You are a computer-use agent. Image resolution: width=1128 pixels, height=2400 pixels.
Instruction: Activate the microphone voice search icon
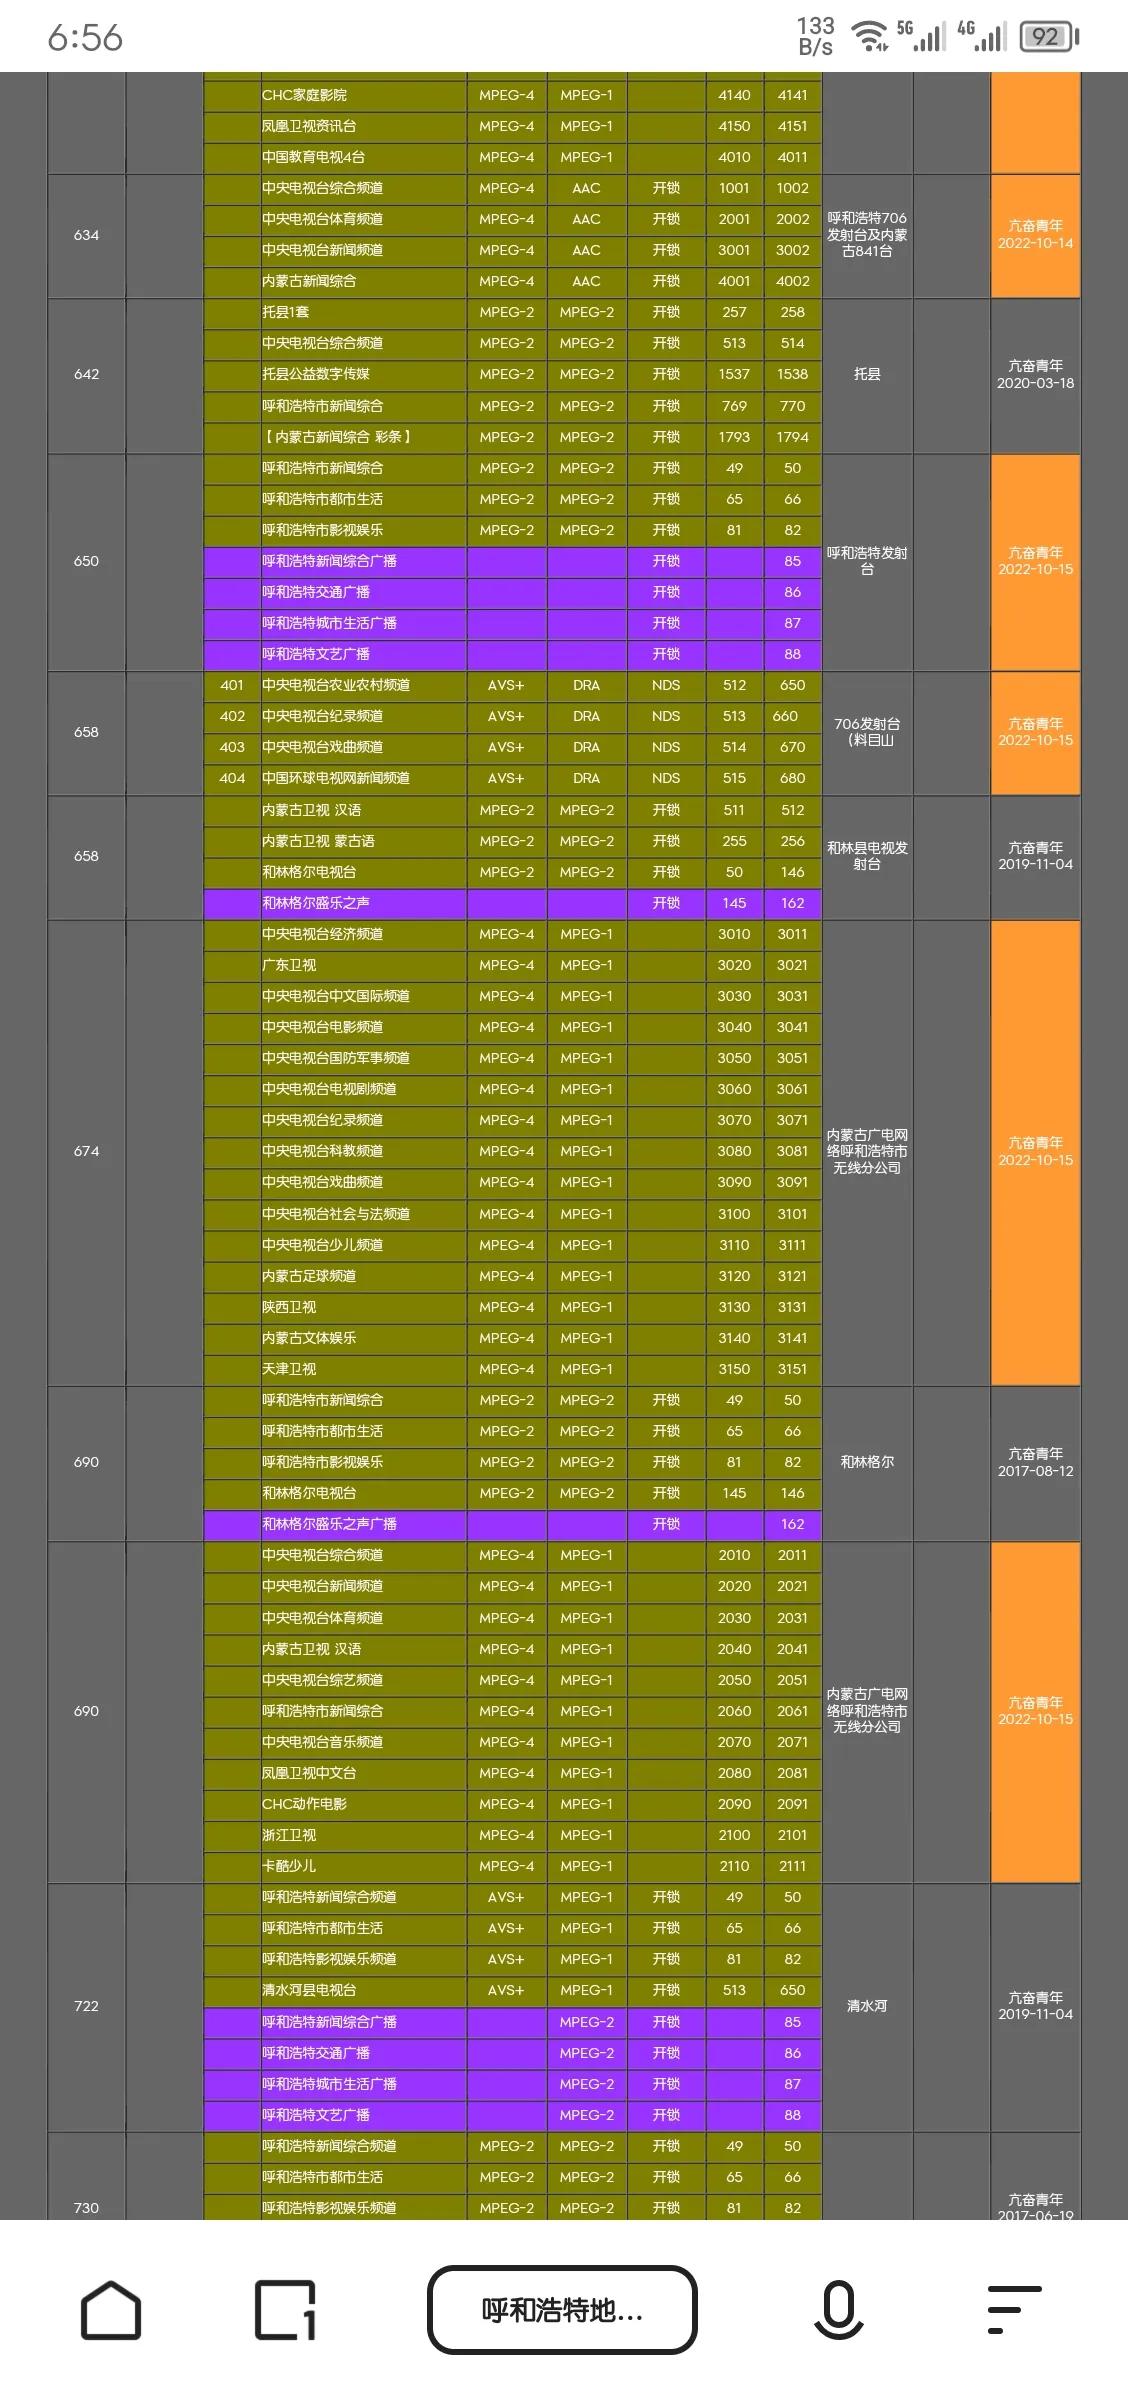(x=838, y=2310)
